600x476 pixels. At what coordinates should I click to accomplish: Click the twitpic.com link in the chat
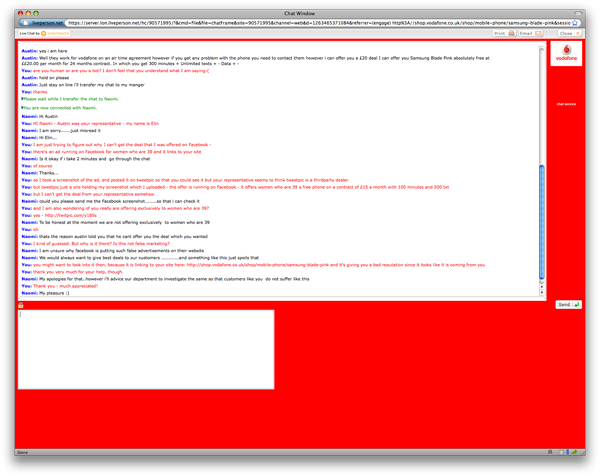click(x=70, y=215)
